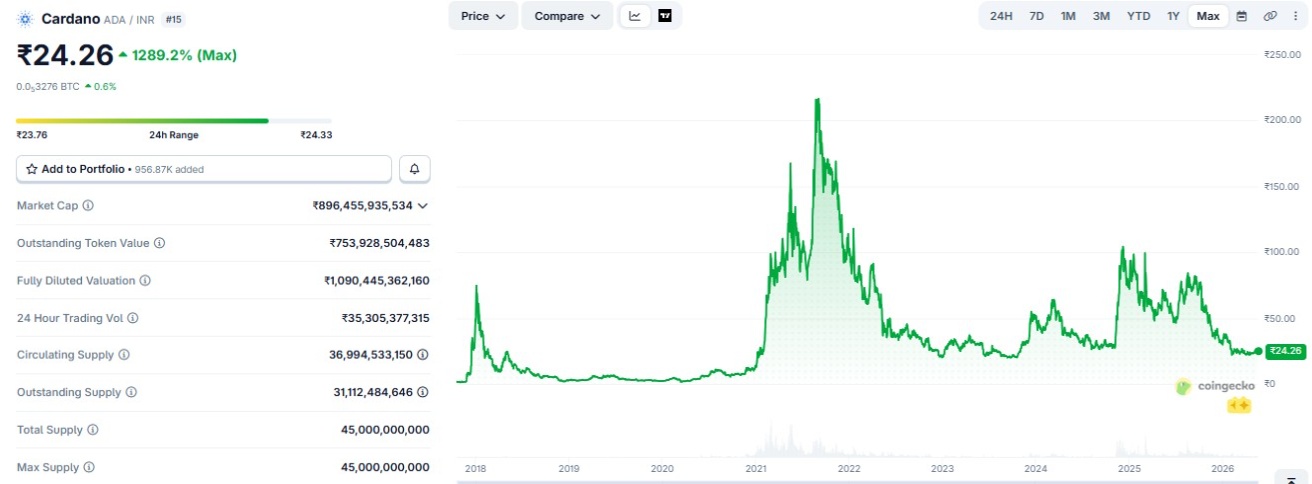This screenshot has width=1312, height=484.
Task: Click the 24h Range progress bar
Action: 173,121
